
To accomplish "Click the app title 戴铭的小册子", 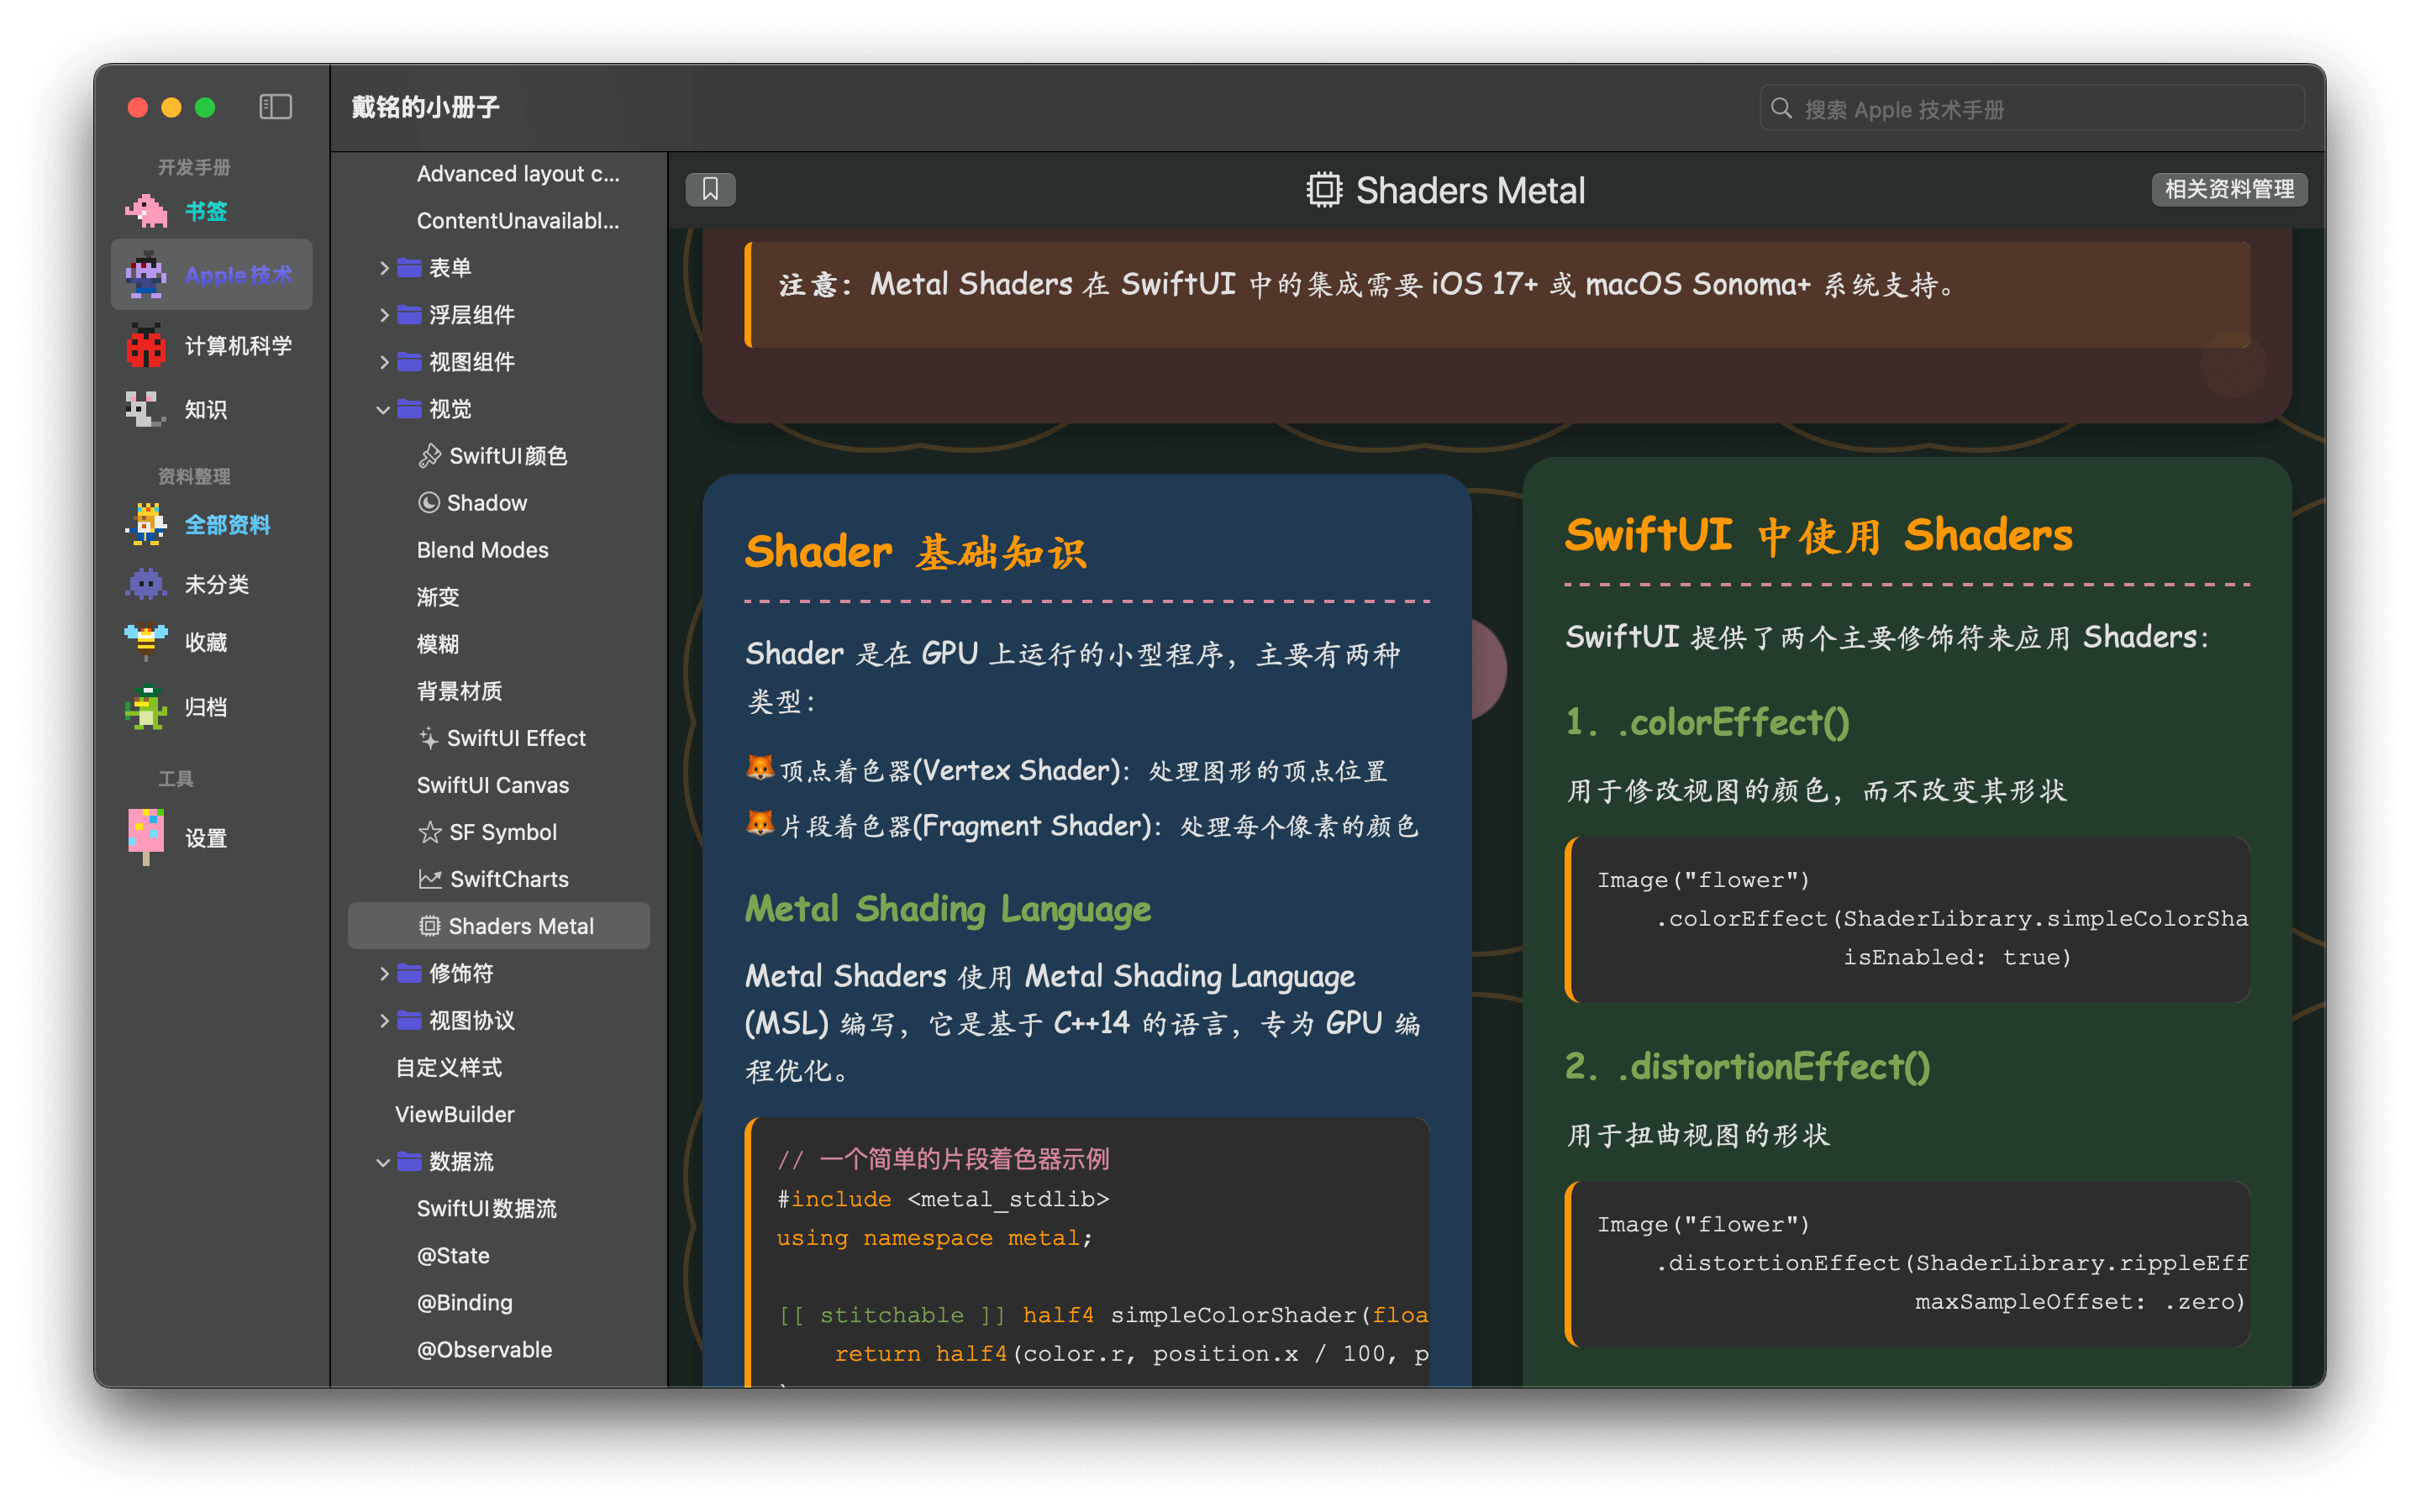I will point(425,107).
